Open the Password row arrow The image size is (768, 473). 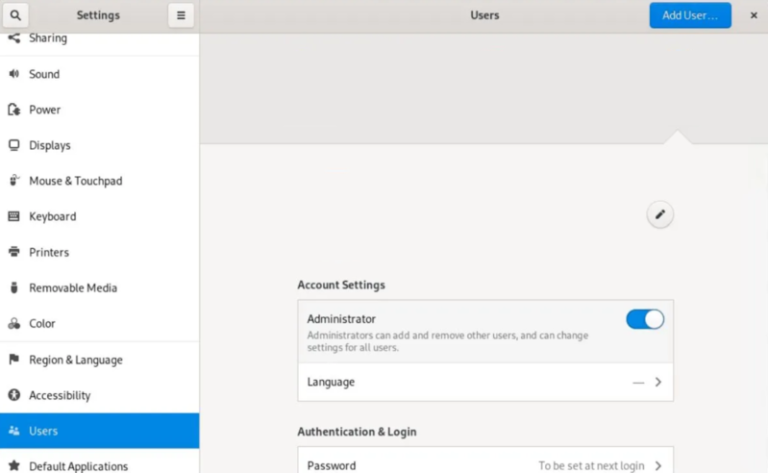[658, 466]
